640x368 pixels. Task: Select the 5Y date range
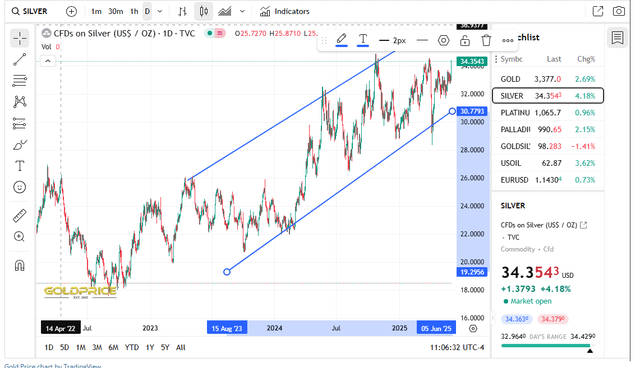pos(165,347)
